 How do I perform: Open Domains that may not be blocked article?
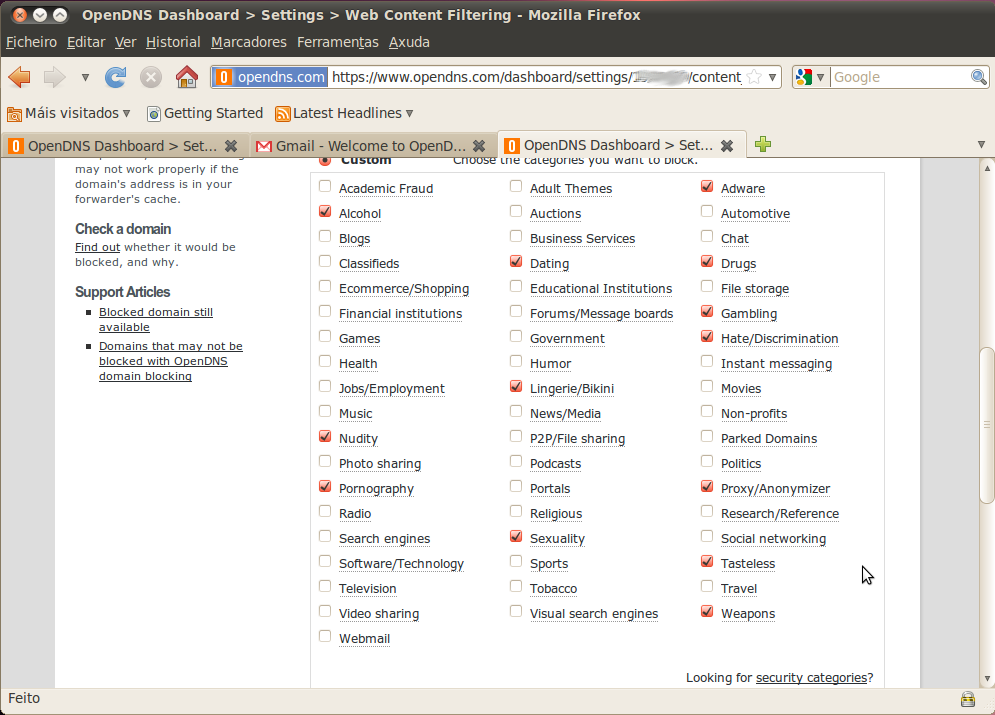[171, 361]
